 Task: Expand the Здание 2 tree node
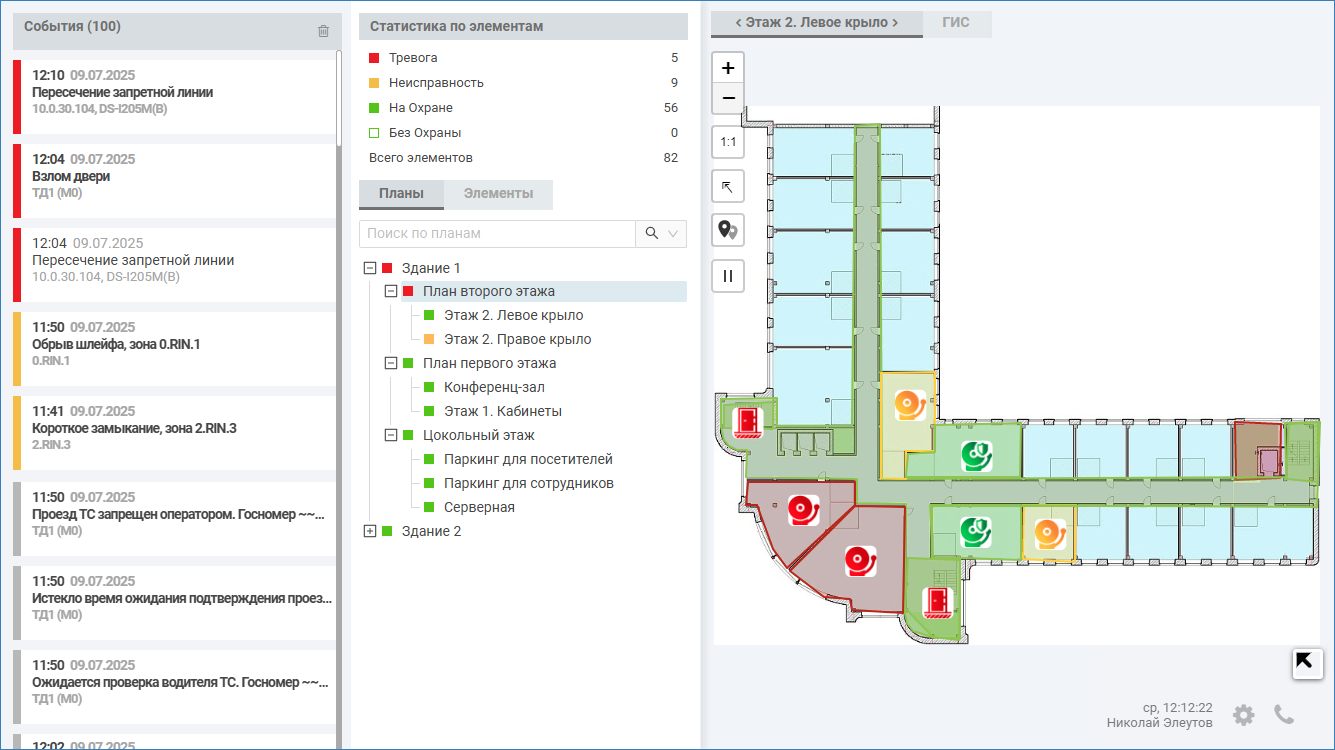click(x=370, y=531)
